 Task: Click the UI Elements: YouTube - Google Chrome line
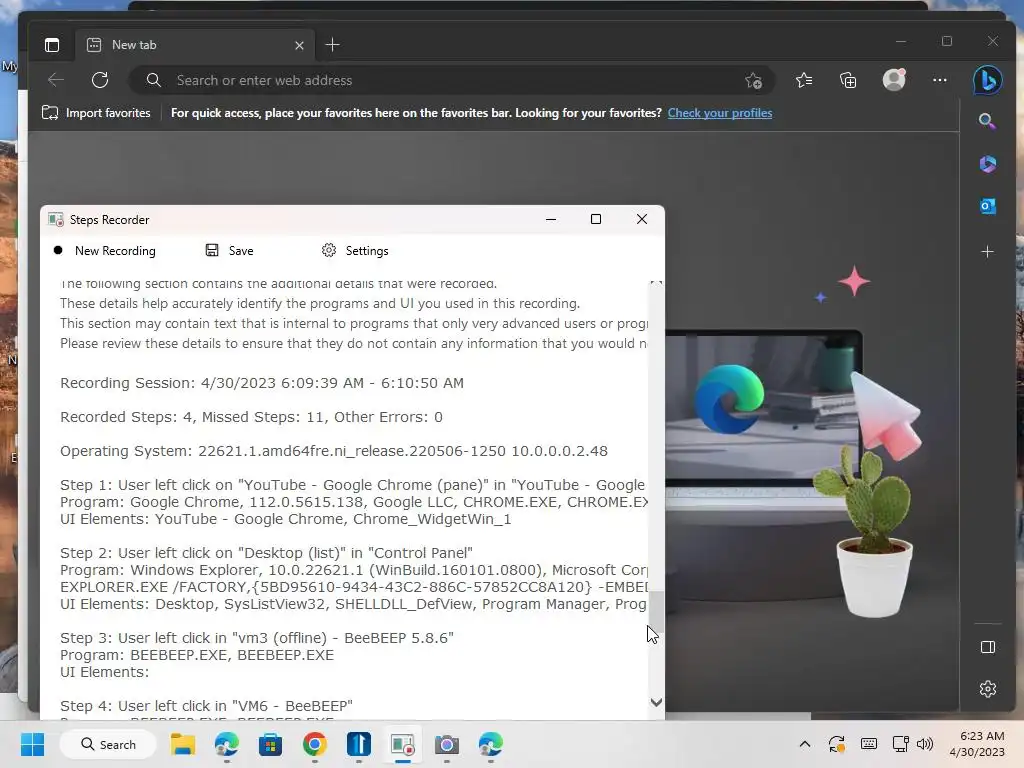(x=285, y=519)
